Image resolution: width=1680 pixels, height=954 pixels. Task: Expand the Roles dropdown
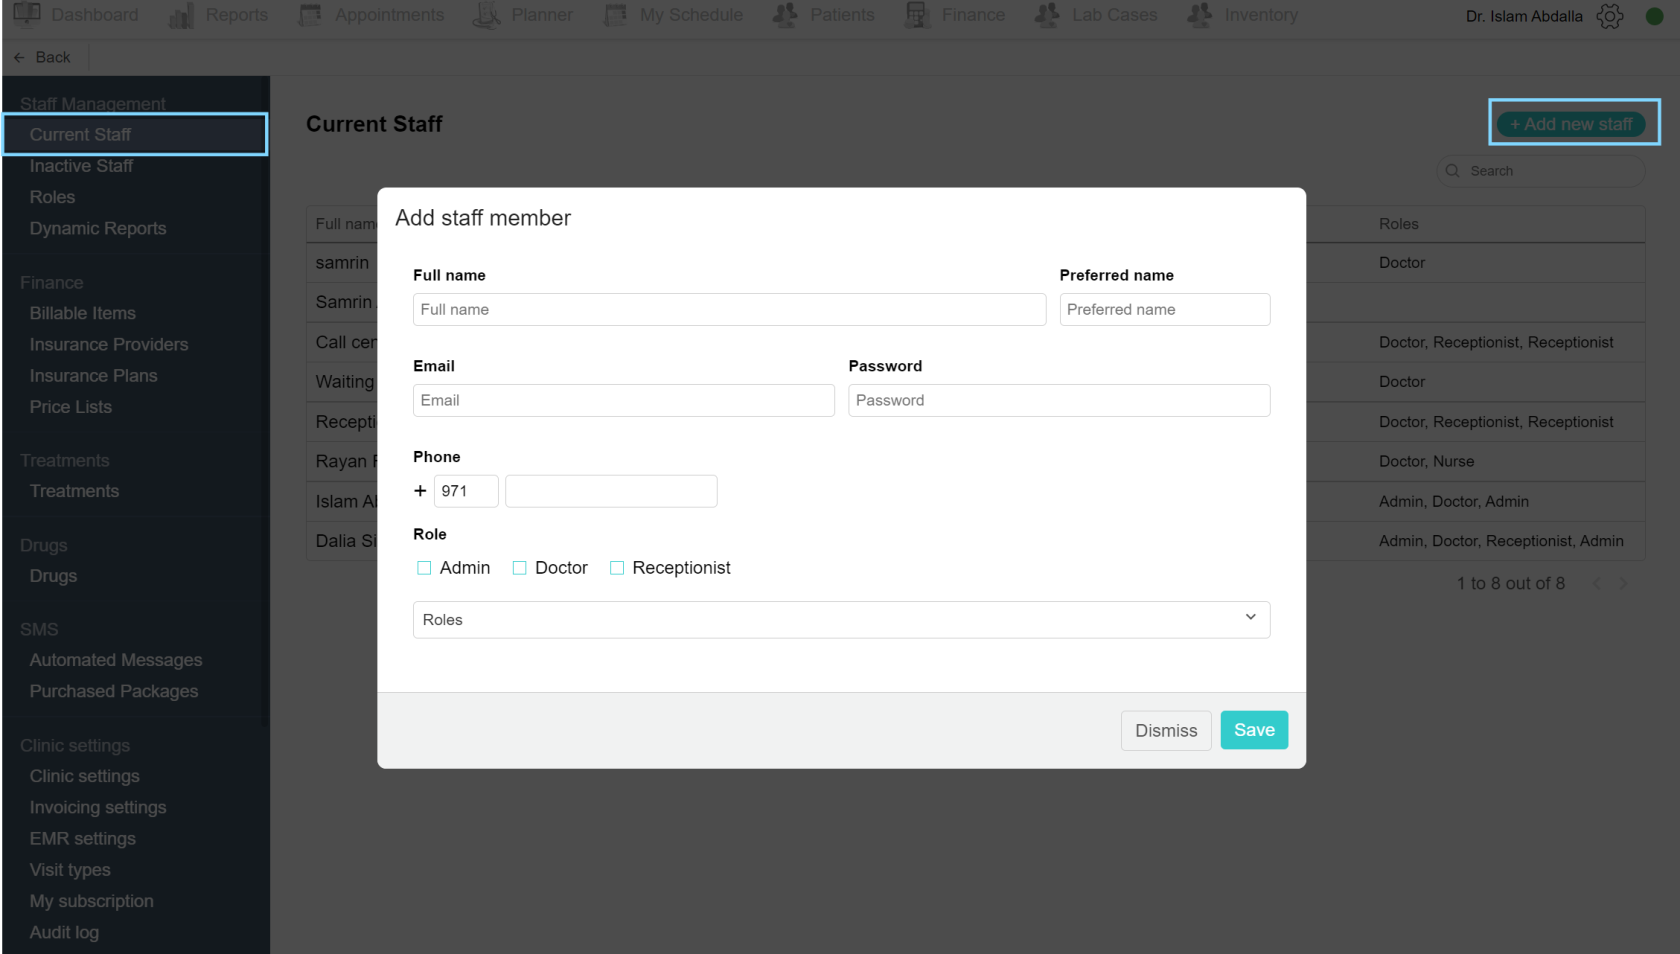(840, 620)
